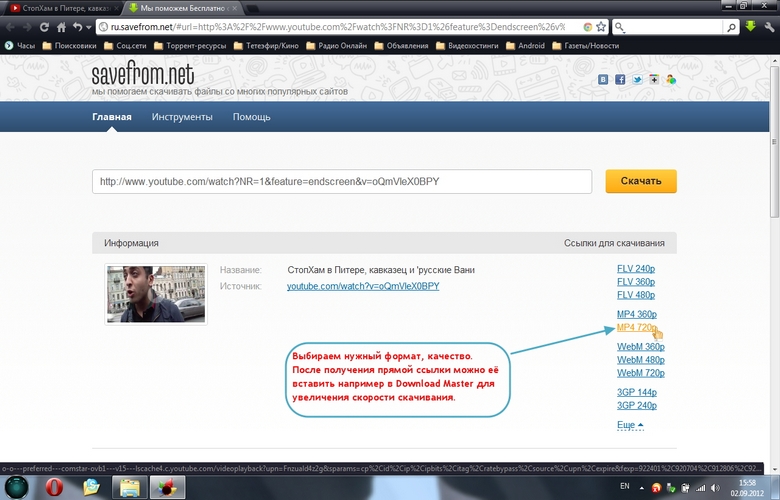Click the volume speaker tray icon
780x500 pixels.
click(715, 488)
